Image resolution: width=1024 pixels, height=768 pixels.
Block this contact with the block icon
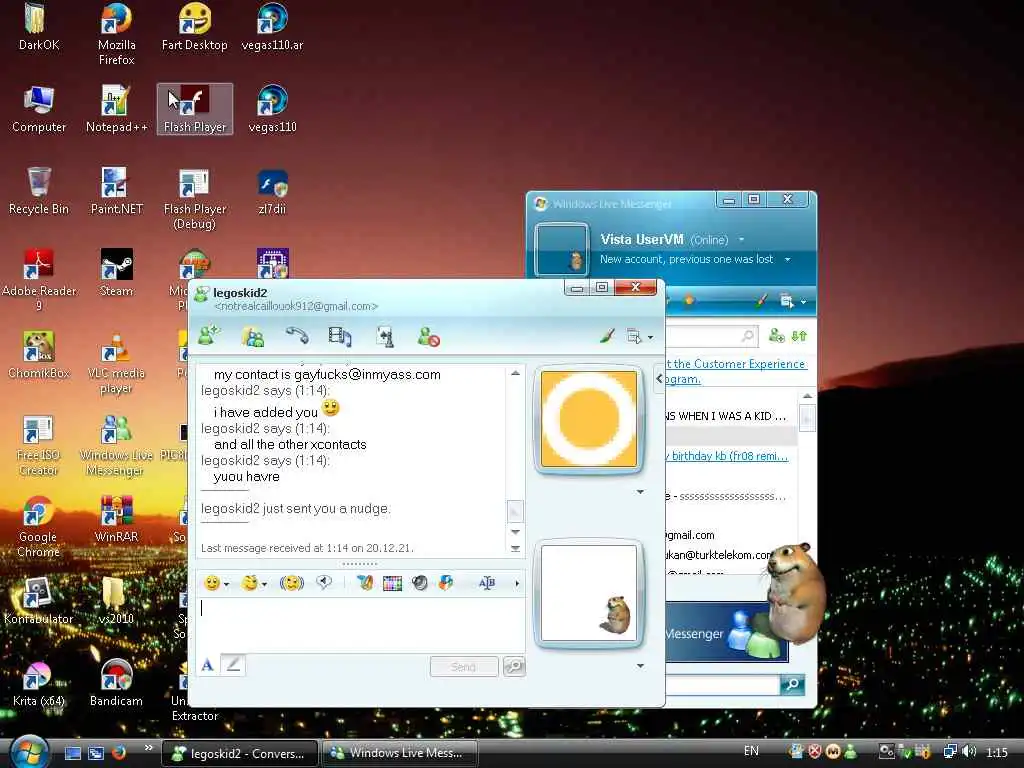[428, 336]
